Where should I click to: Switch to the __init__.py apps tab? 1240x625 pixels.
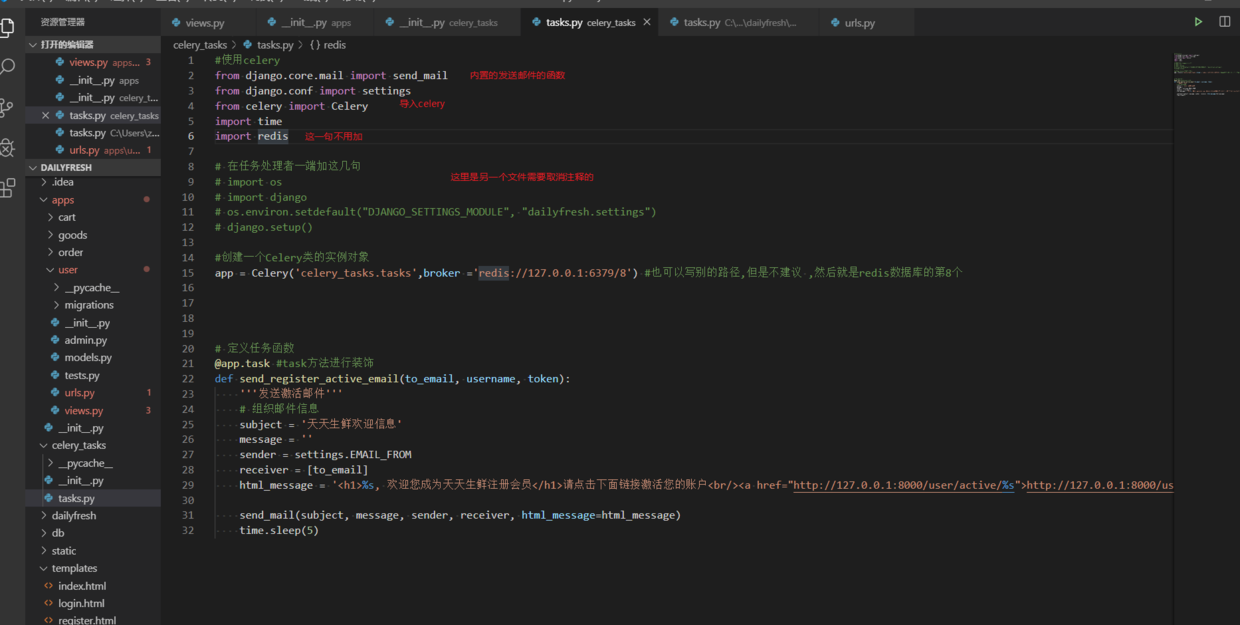316,22
